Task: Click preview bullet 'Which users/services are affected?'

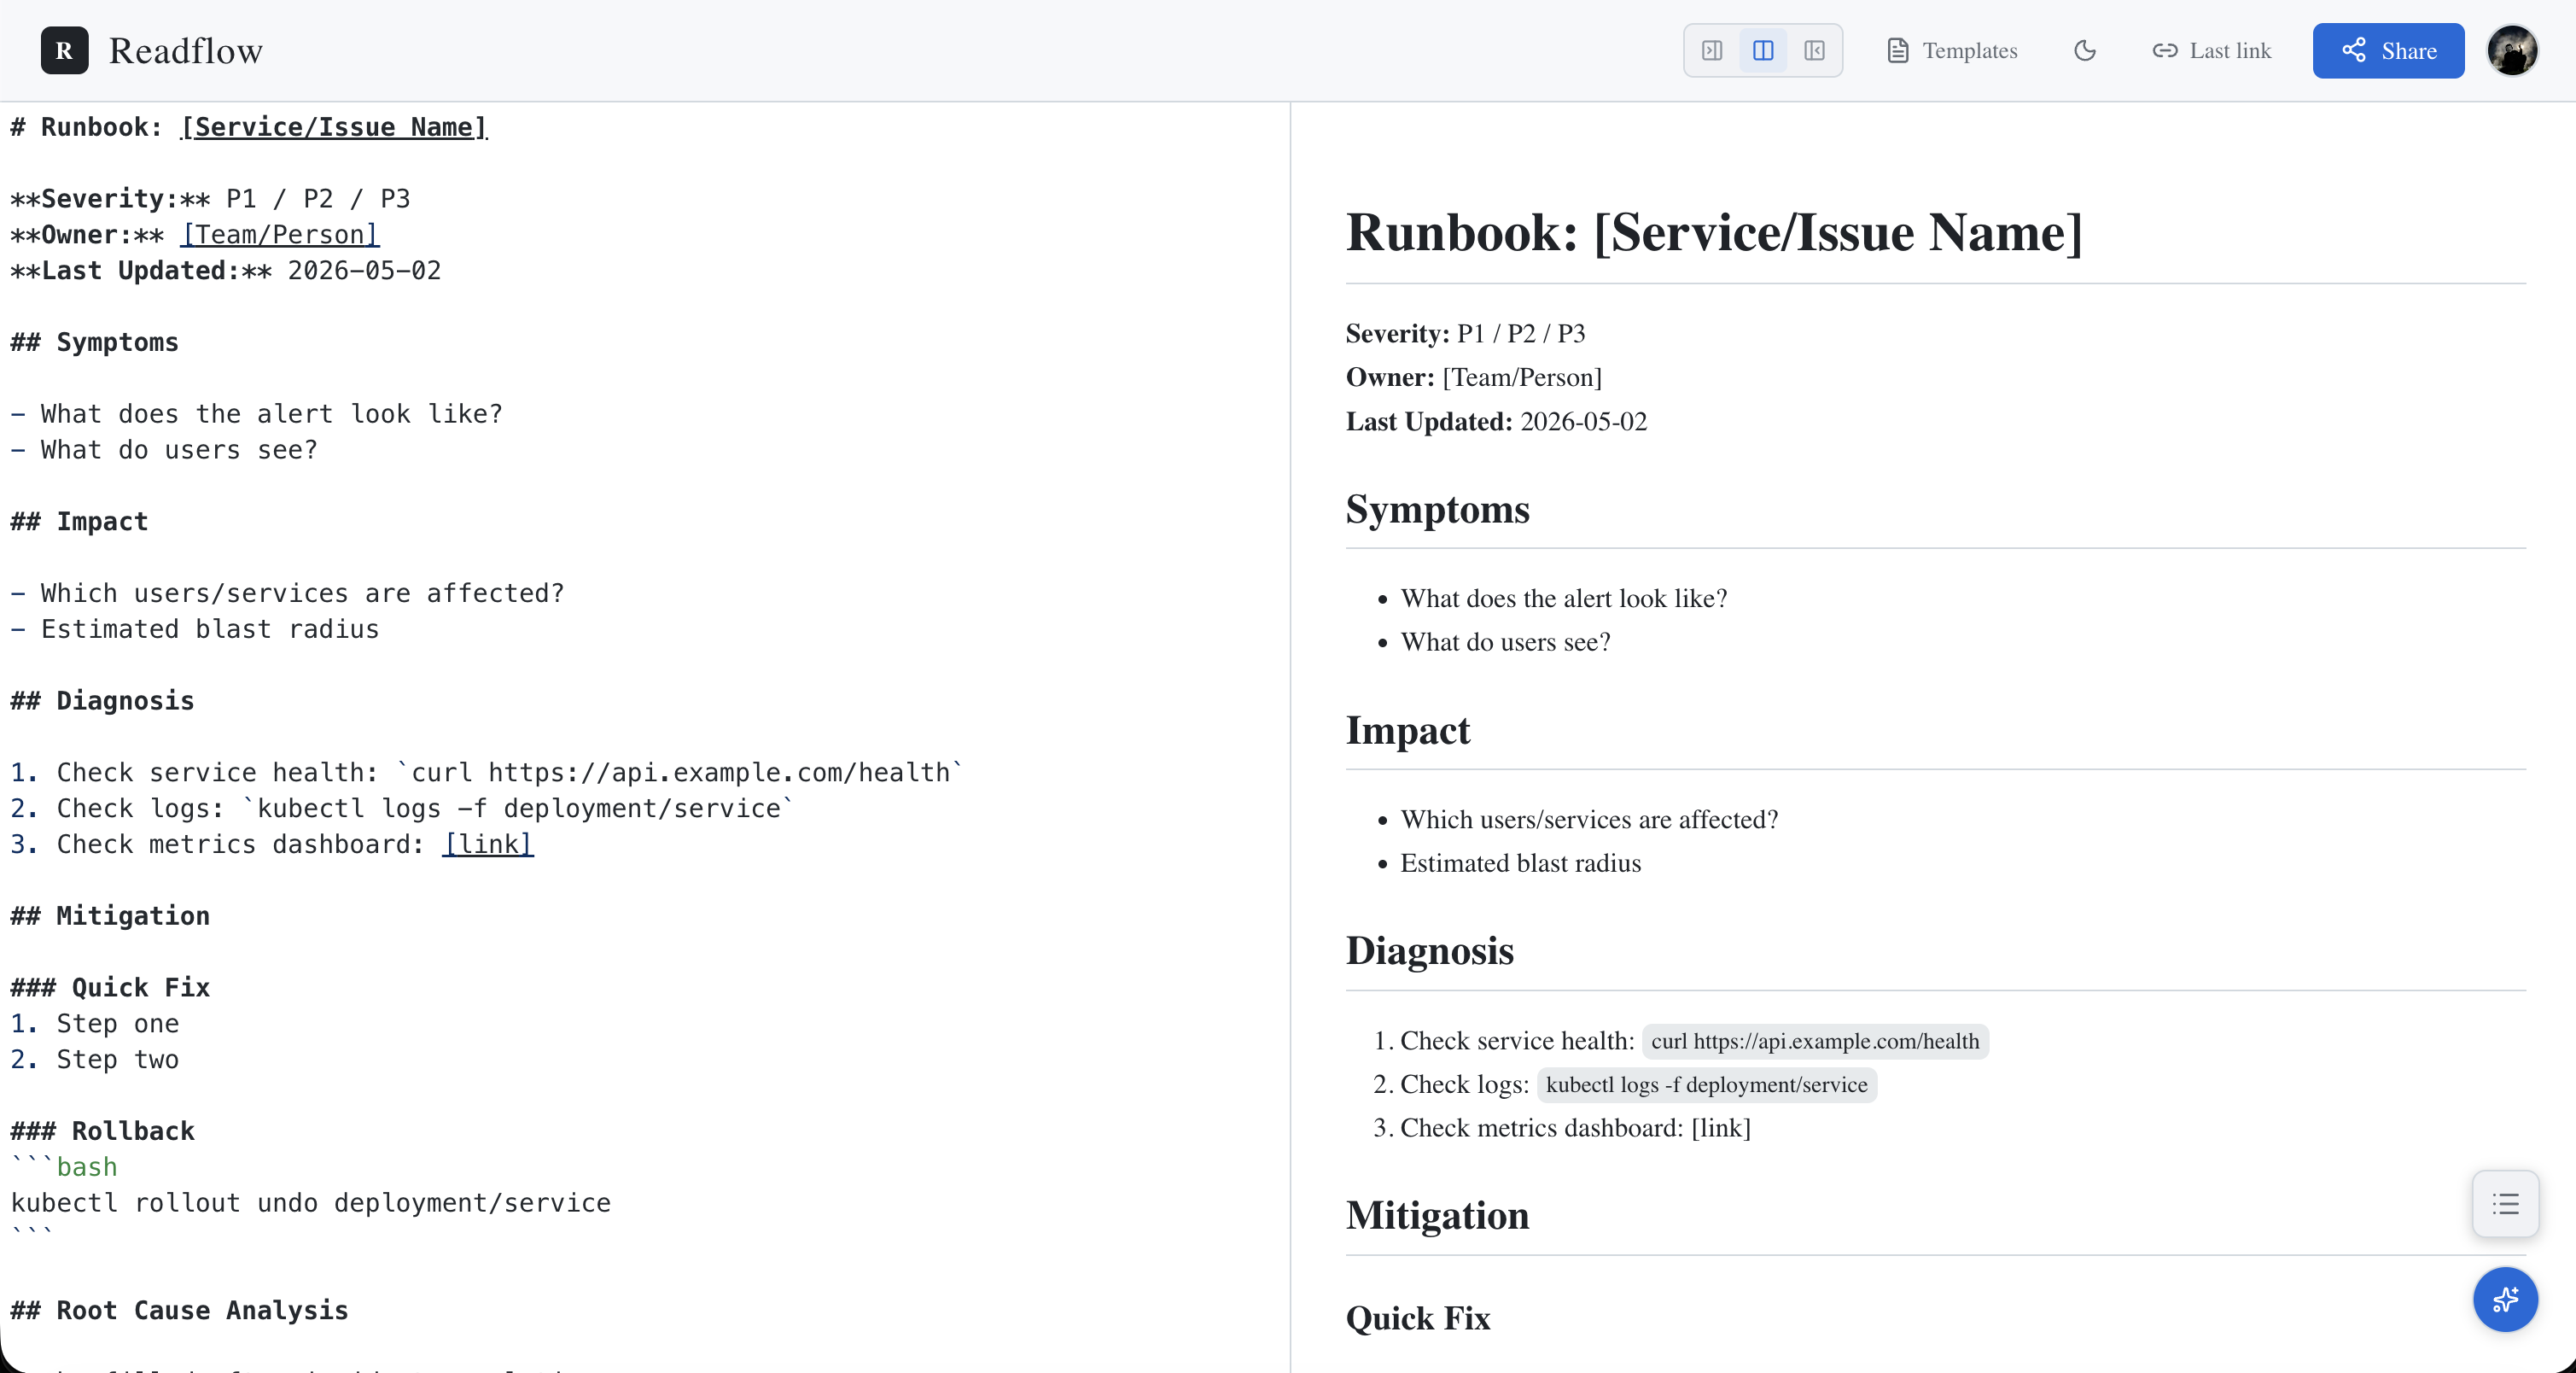Action: (x=1589, y=819)
